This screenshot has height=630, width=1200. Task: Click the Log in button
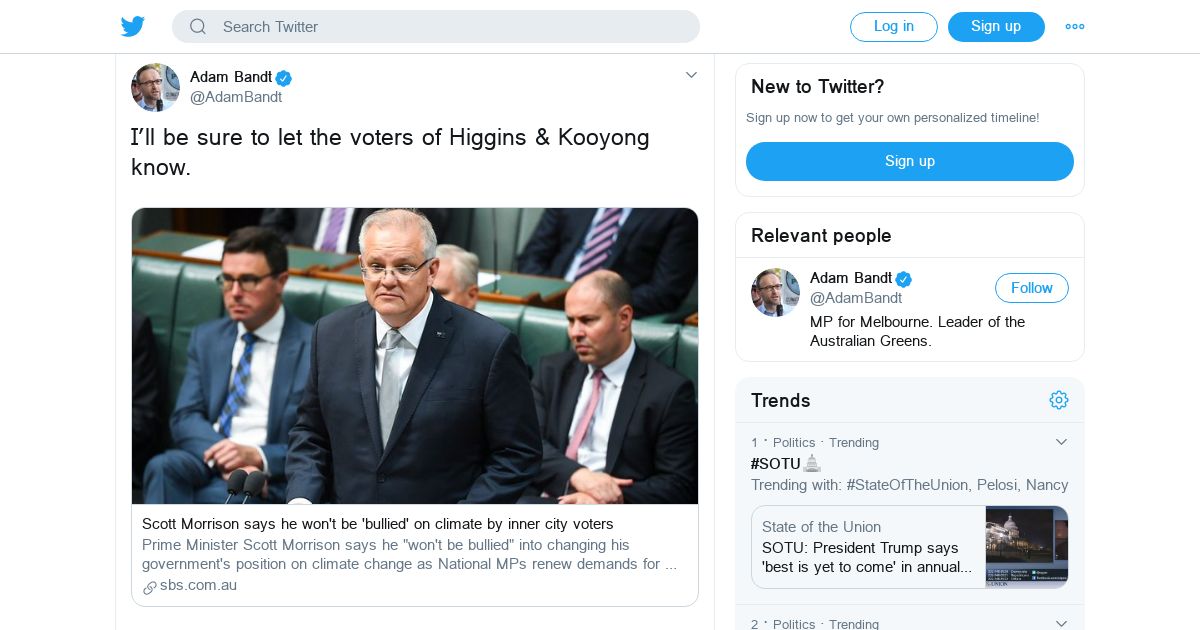893,27
